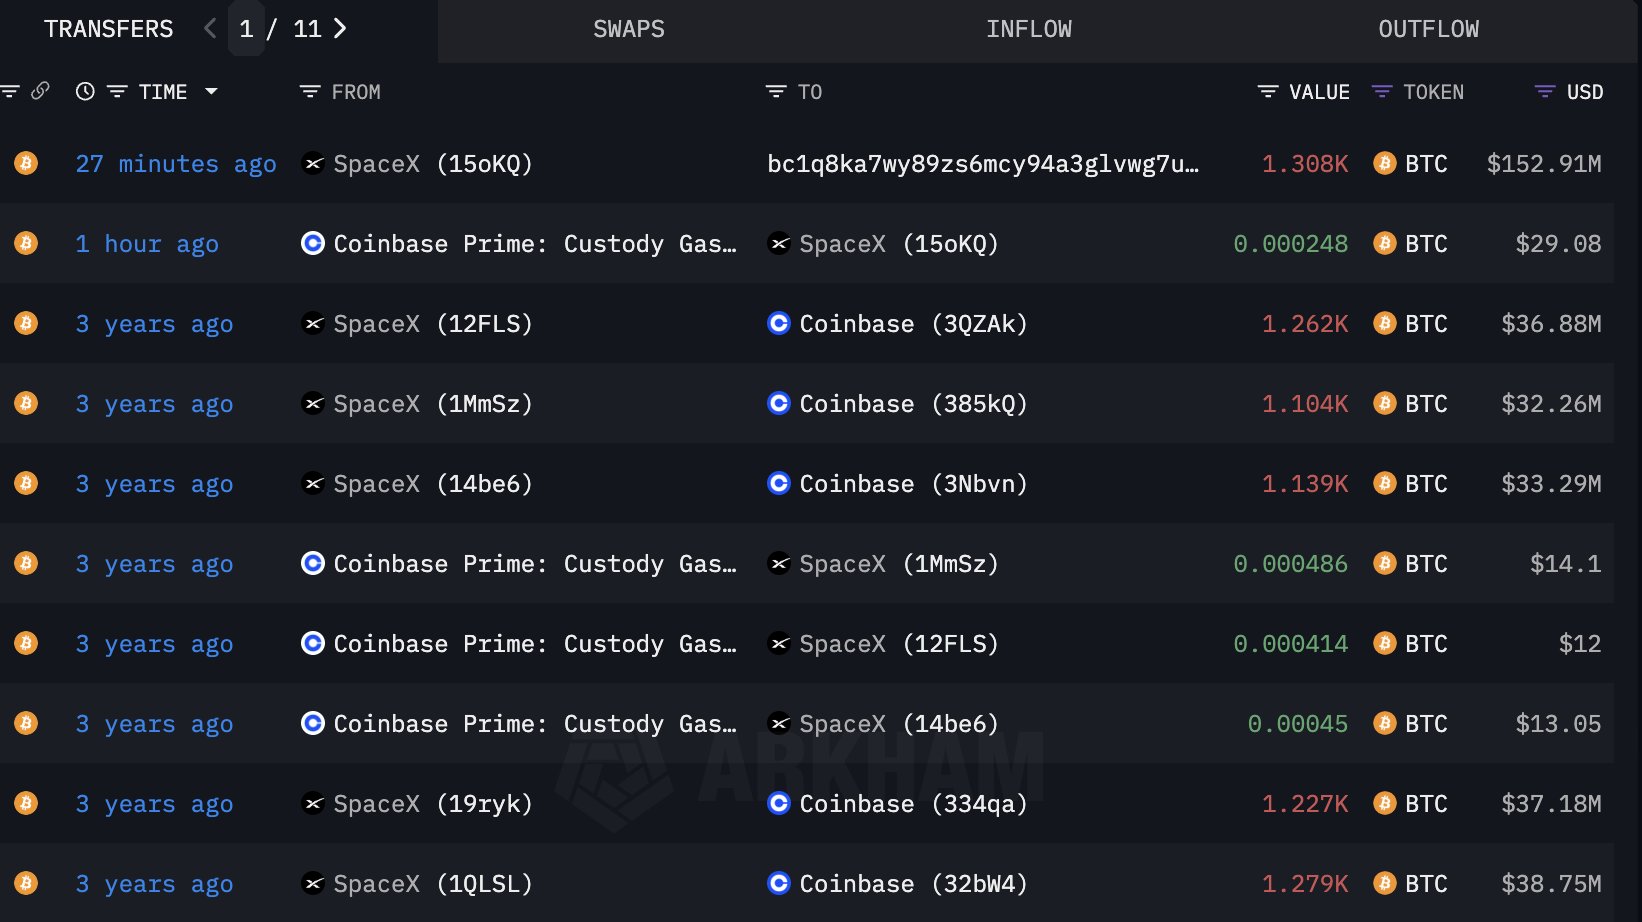The image size is (1642, 922).
Task: Toggle the TOKEN column filter
Action: click(x=1381, y=91)
